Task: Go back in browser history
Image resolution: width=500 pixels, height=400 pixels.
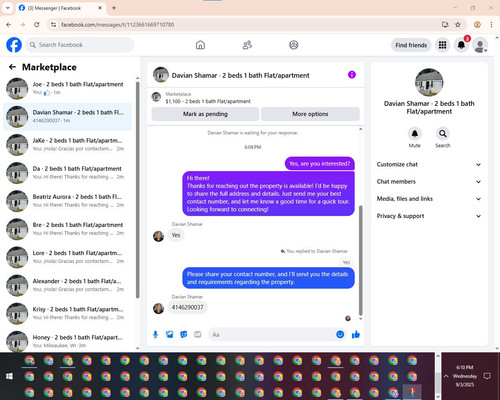Action: [x=9, y=25]
